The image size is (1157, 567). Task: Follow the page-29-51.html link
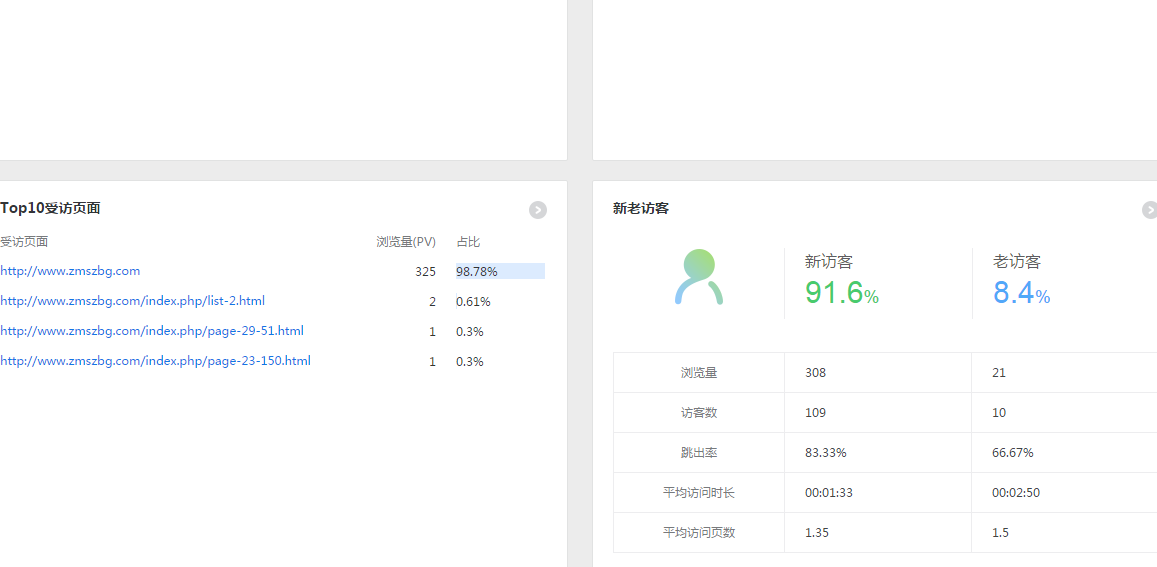point(152,331)
